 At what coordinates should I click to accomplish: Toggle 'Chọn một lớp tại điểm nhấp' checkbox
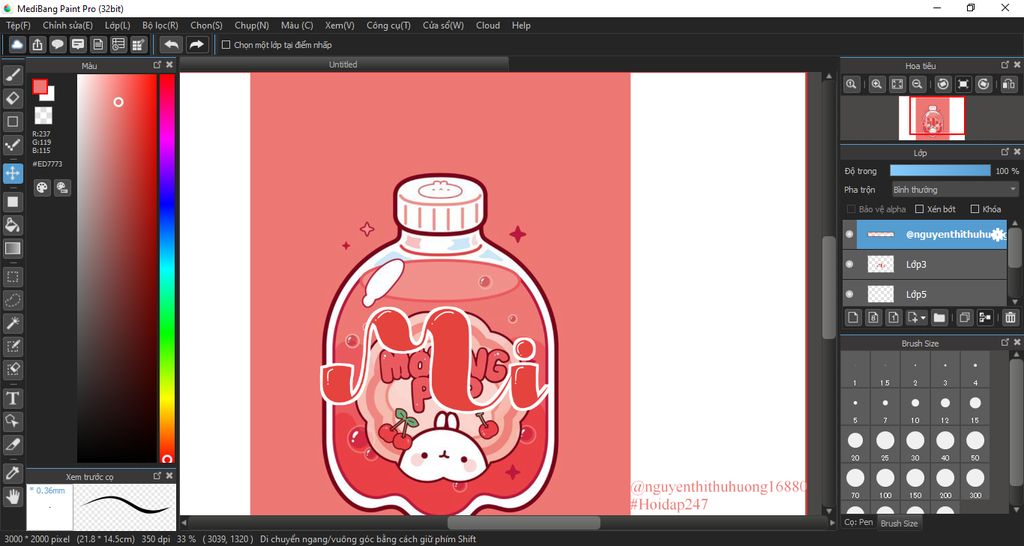tap(226, 45)
